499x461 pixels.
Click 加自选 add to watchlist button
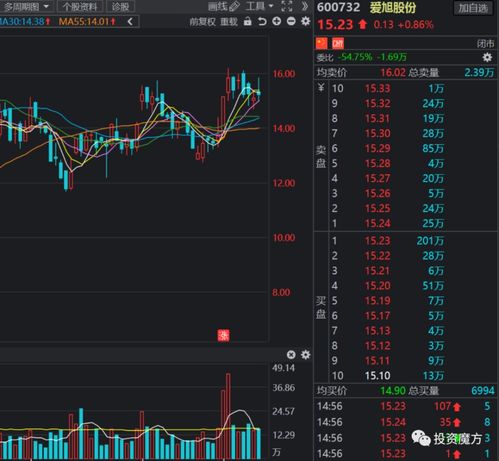[473, 8]
